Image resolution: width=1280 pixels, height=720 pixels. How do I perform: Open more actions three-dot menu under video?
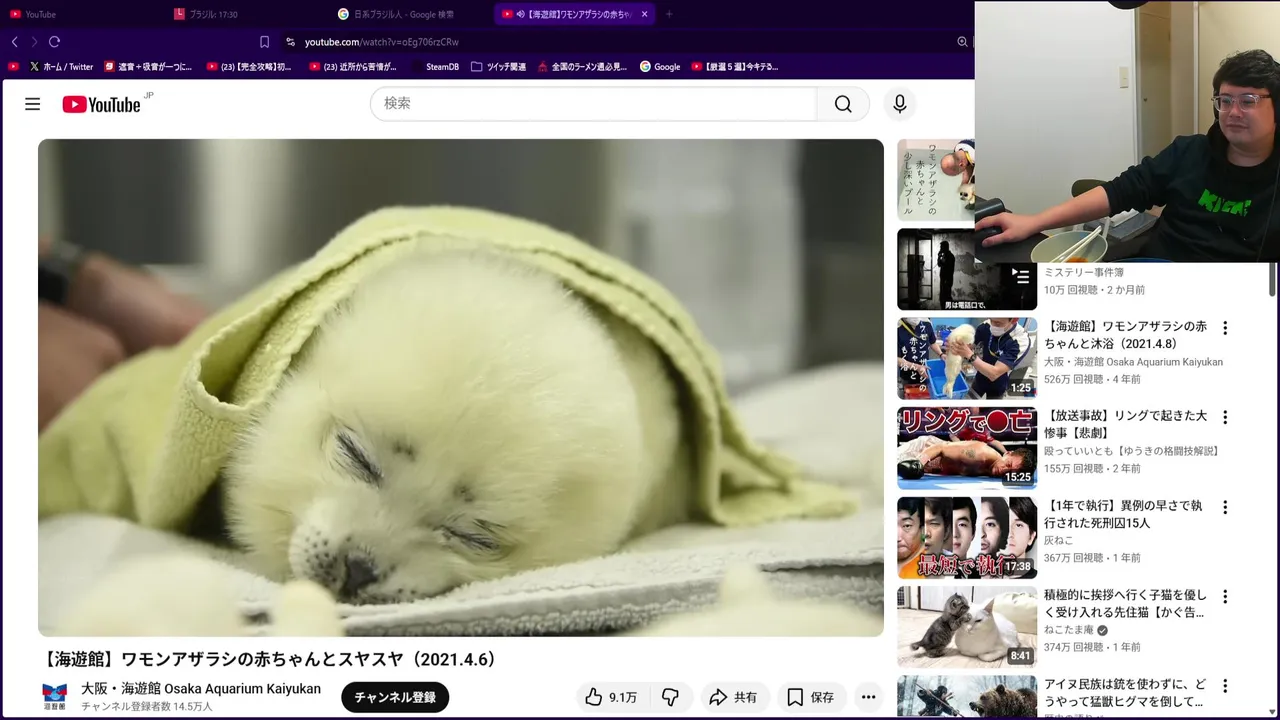pyautogui.click(x=868, y=697)
